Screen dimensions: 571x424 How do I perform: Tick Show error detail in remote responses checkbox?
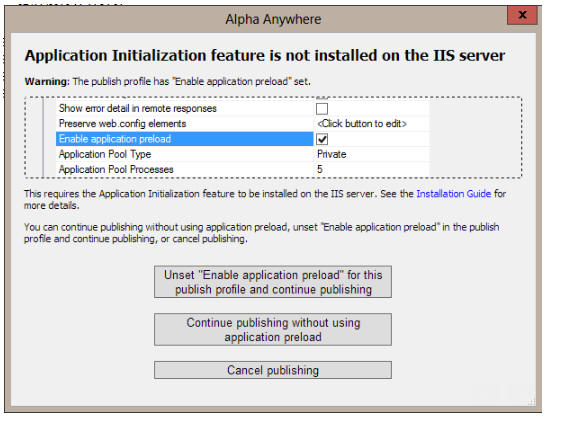pyautogui.click(x=322, y=109)
